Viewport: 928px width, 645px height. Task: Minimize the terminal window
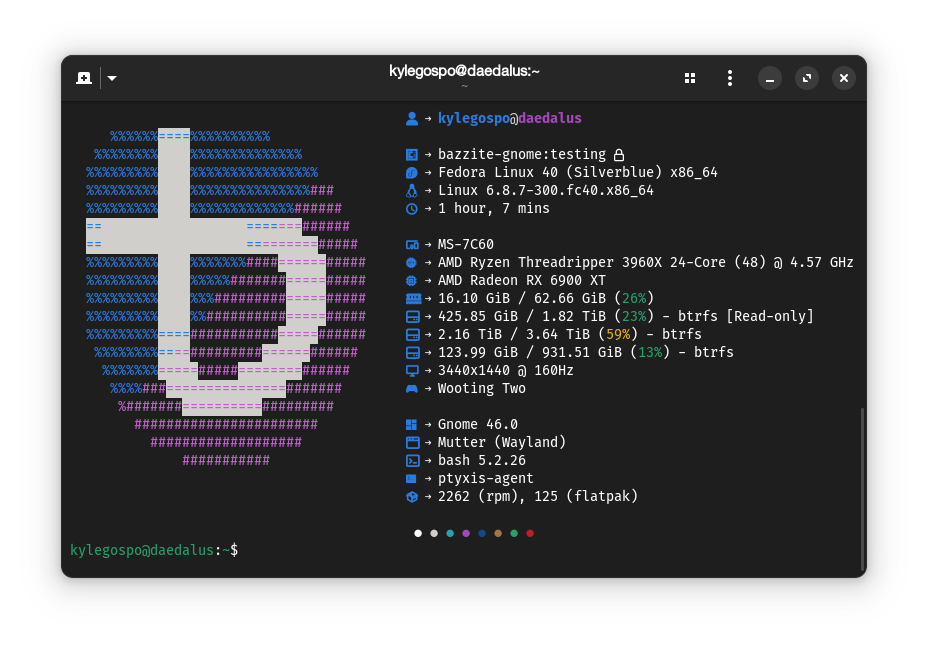click(x=770, y=78)
